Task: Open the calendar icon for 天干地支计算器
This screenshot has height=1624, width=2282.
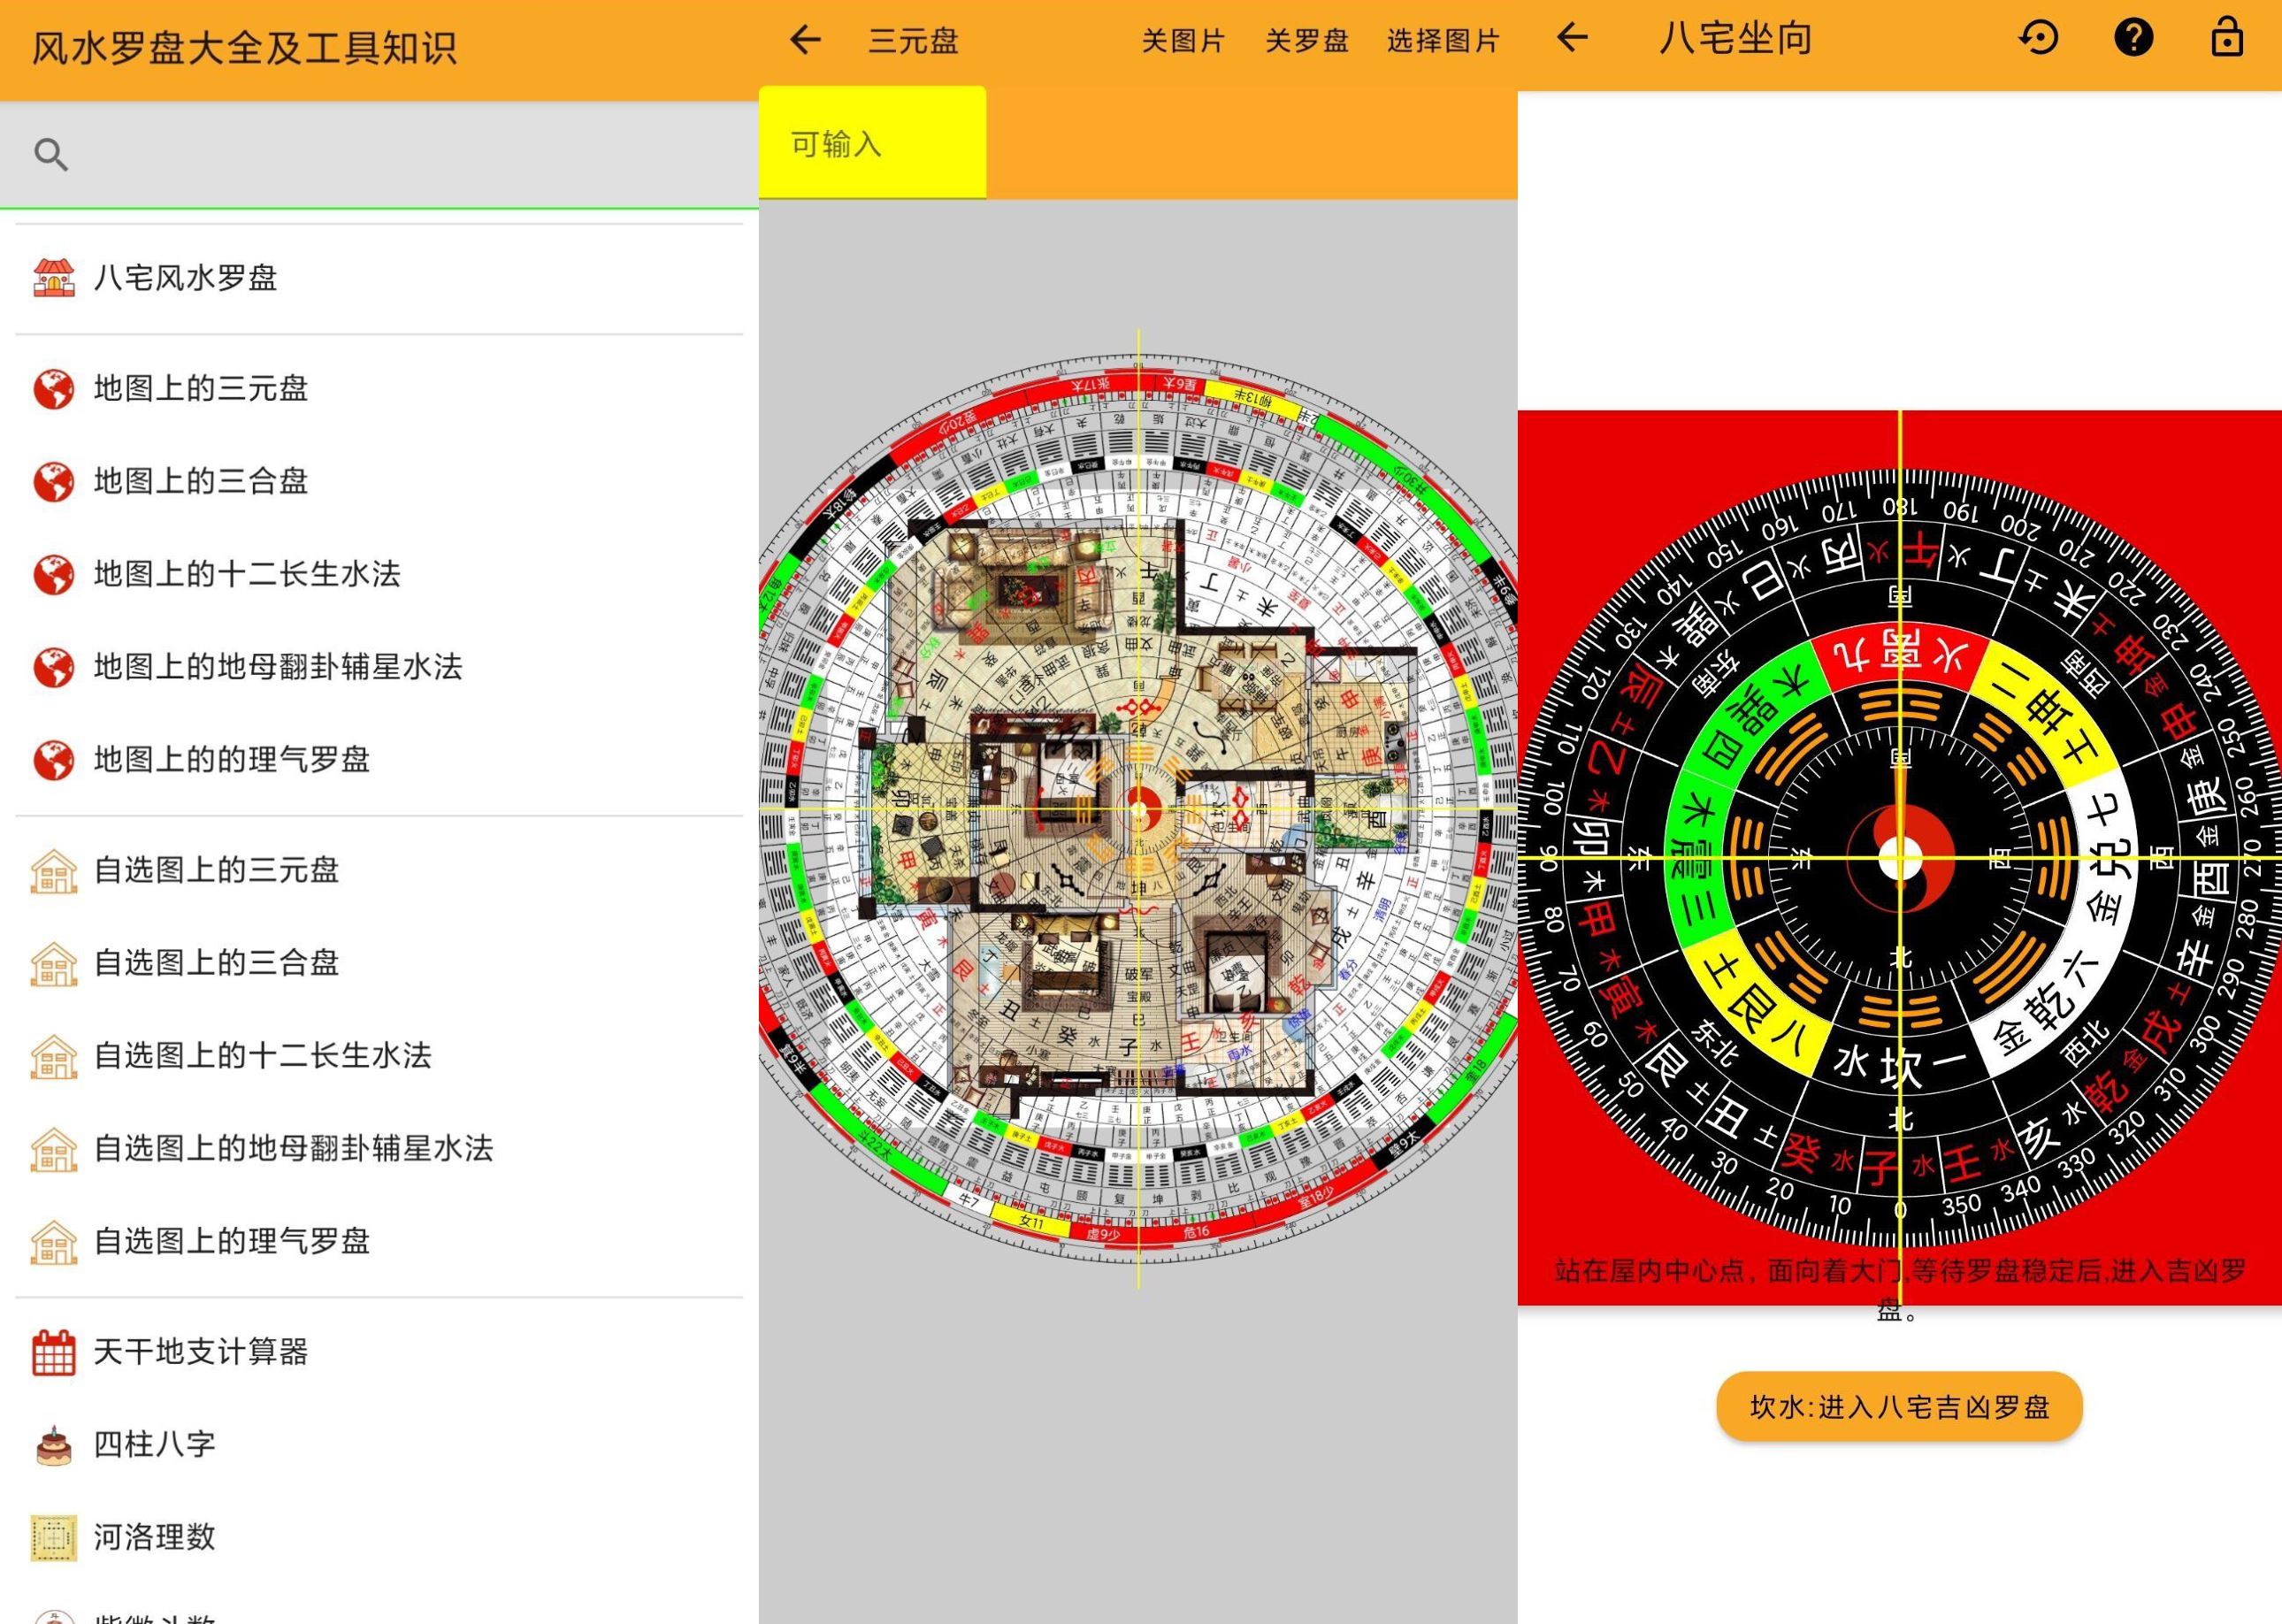Action: point(54,1352)
